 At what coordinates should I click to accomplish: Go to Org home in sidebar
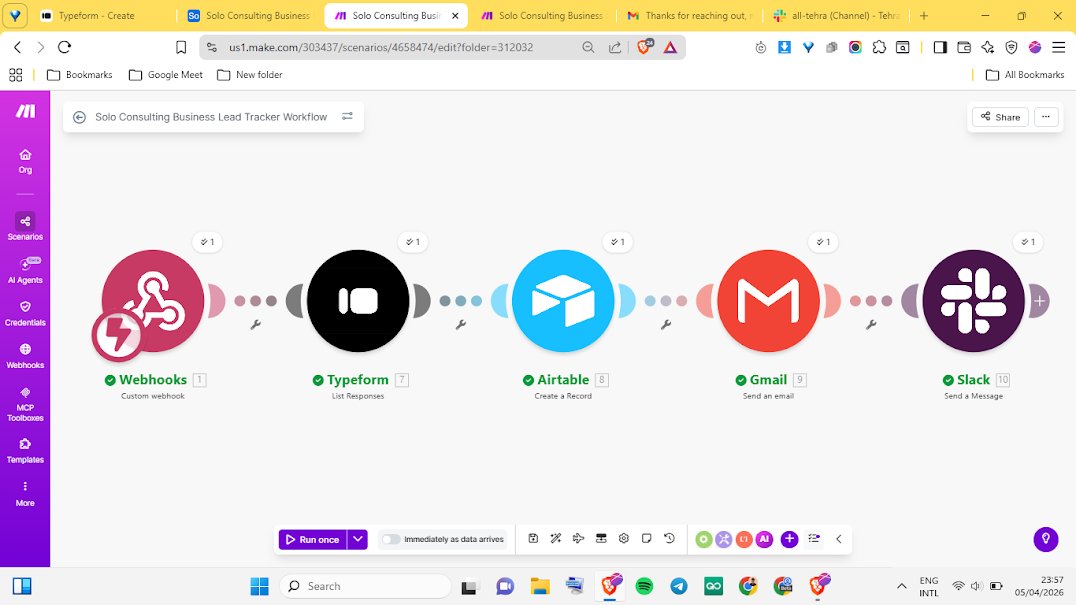click(25, 161)
